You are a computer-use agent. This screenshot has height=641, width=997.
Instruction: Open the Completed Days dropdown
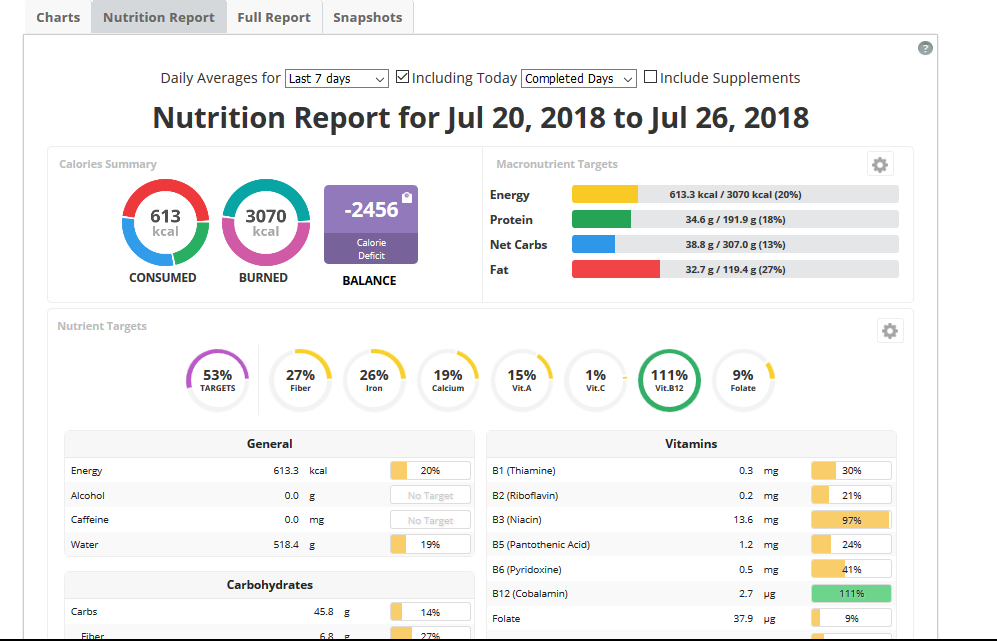[x=579, y=78]
